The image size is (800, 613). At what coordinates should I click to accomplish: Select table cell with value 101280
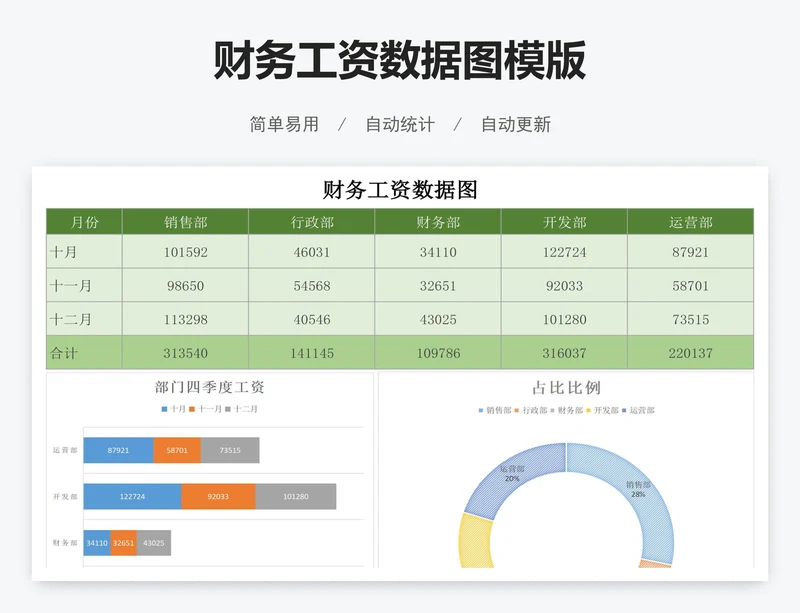coord(564,319)
